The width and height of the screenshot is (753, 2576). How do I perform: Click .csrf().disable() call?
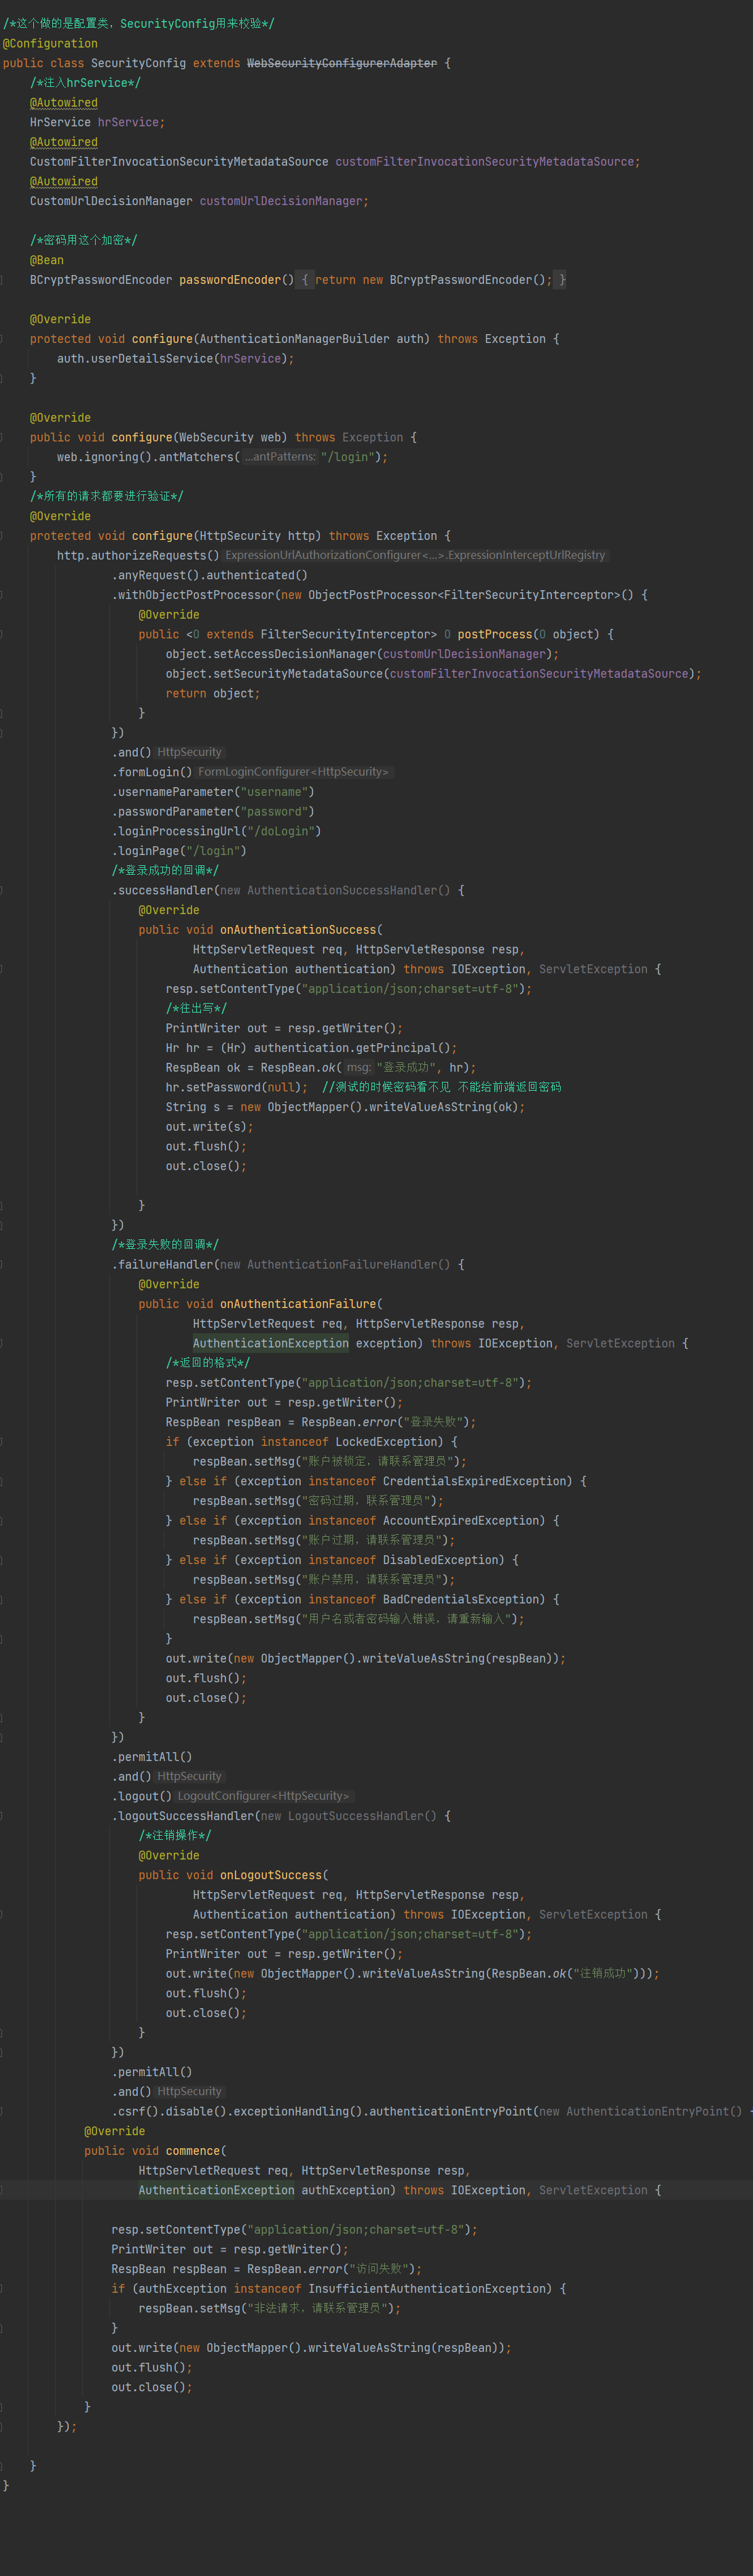(169, 2112)
